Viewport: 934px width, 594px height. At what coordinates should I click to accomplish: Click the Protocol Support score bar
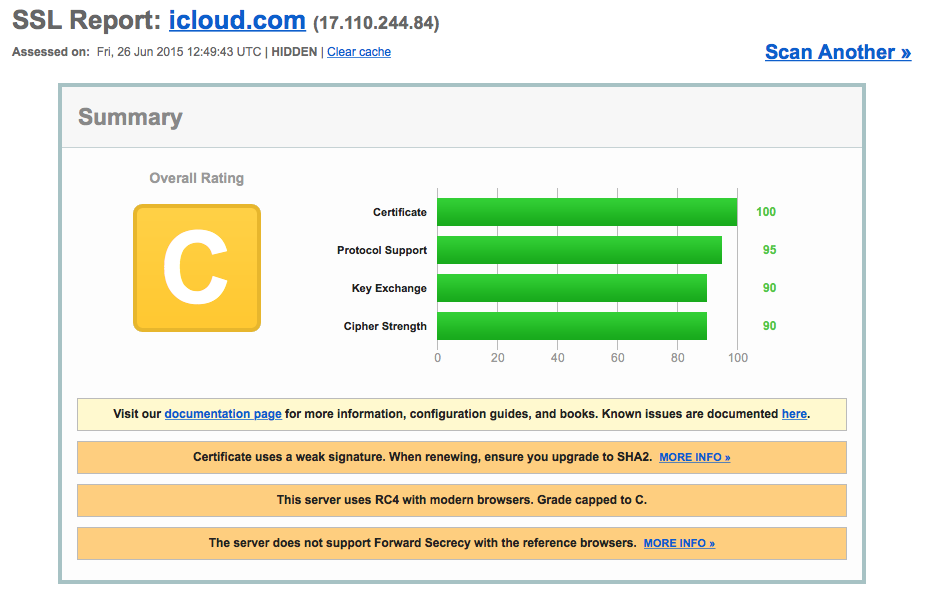(580, 250)
